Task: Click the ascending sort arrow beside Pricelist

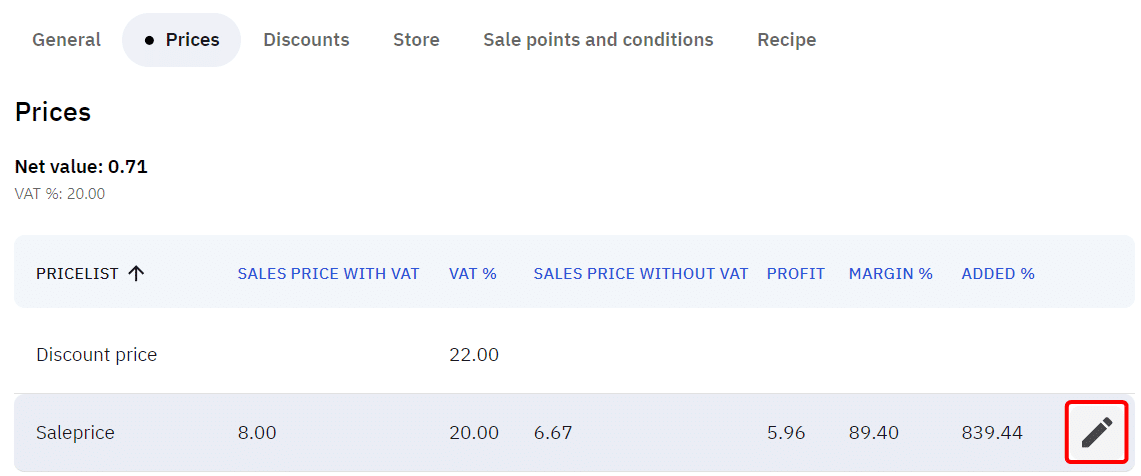Action: [x=137, y=273]
